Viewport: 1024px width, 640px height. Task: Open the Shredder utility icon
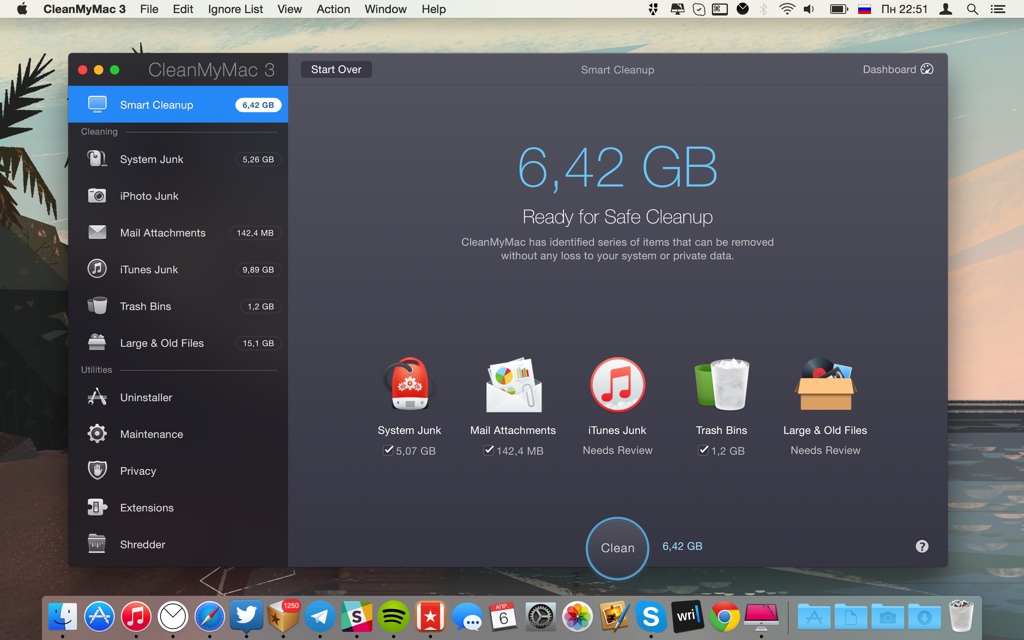coord(97,543)
